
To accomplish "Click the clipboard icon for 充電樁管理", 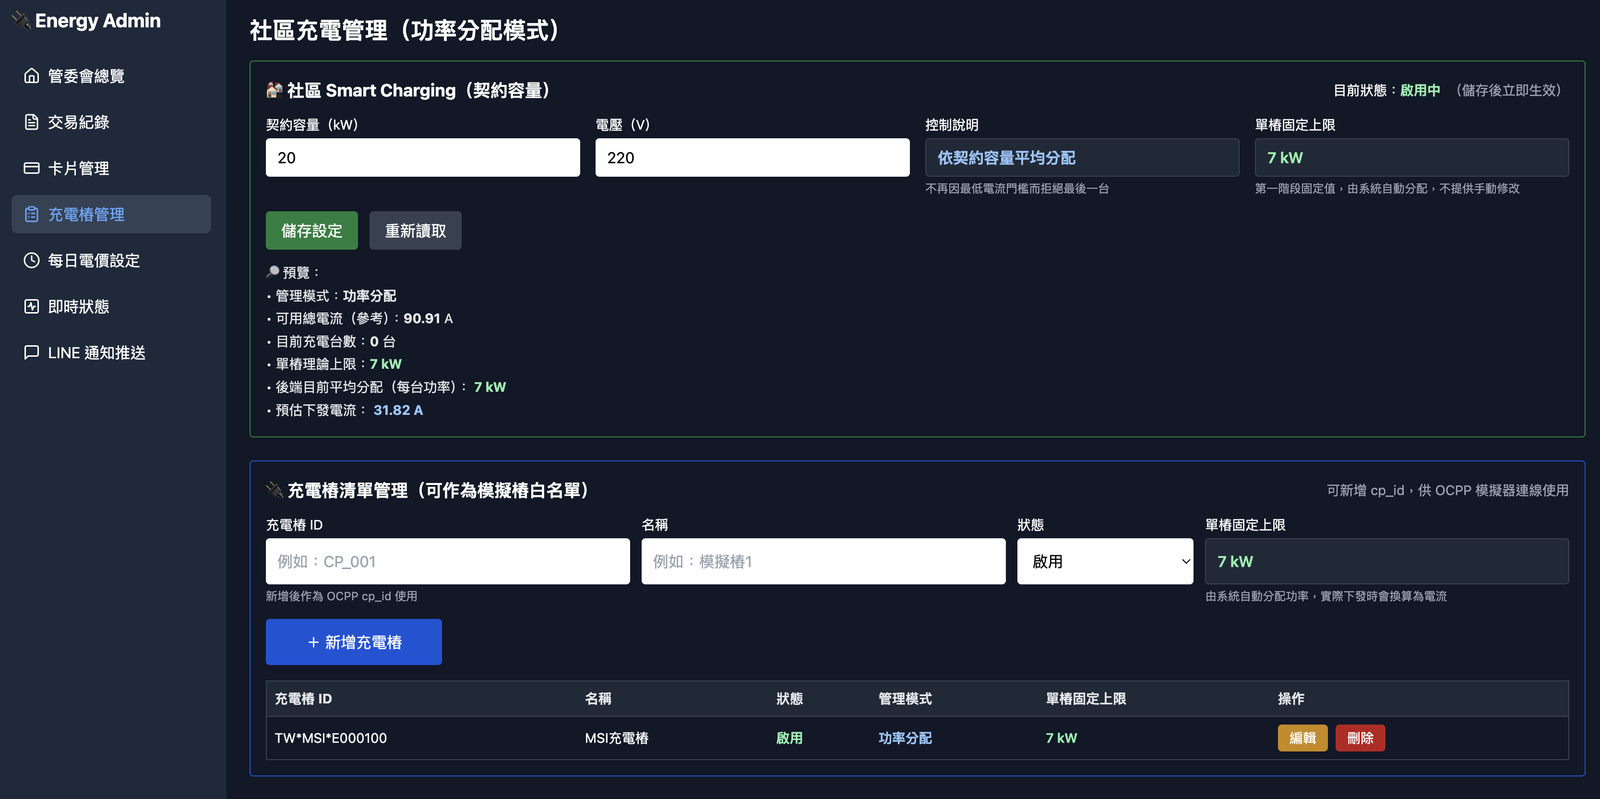I will click(31, 214).
